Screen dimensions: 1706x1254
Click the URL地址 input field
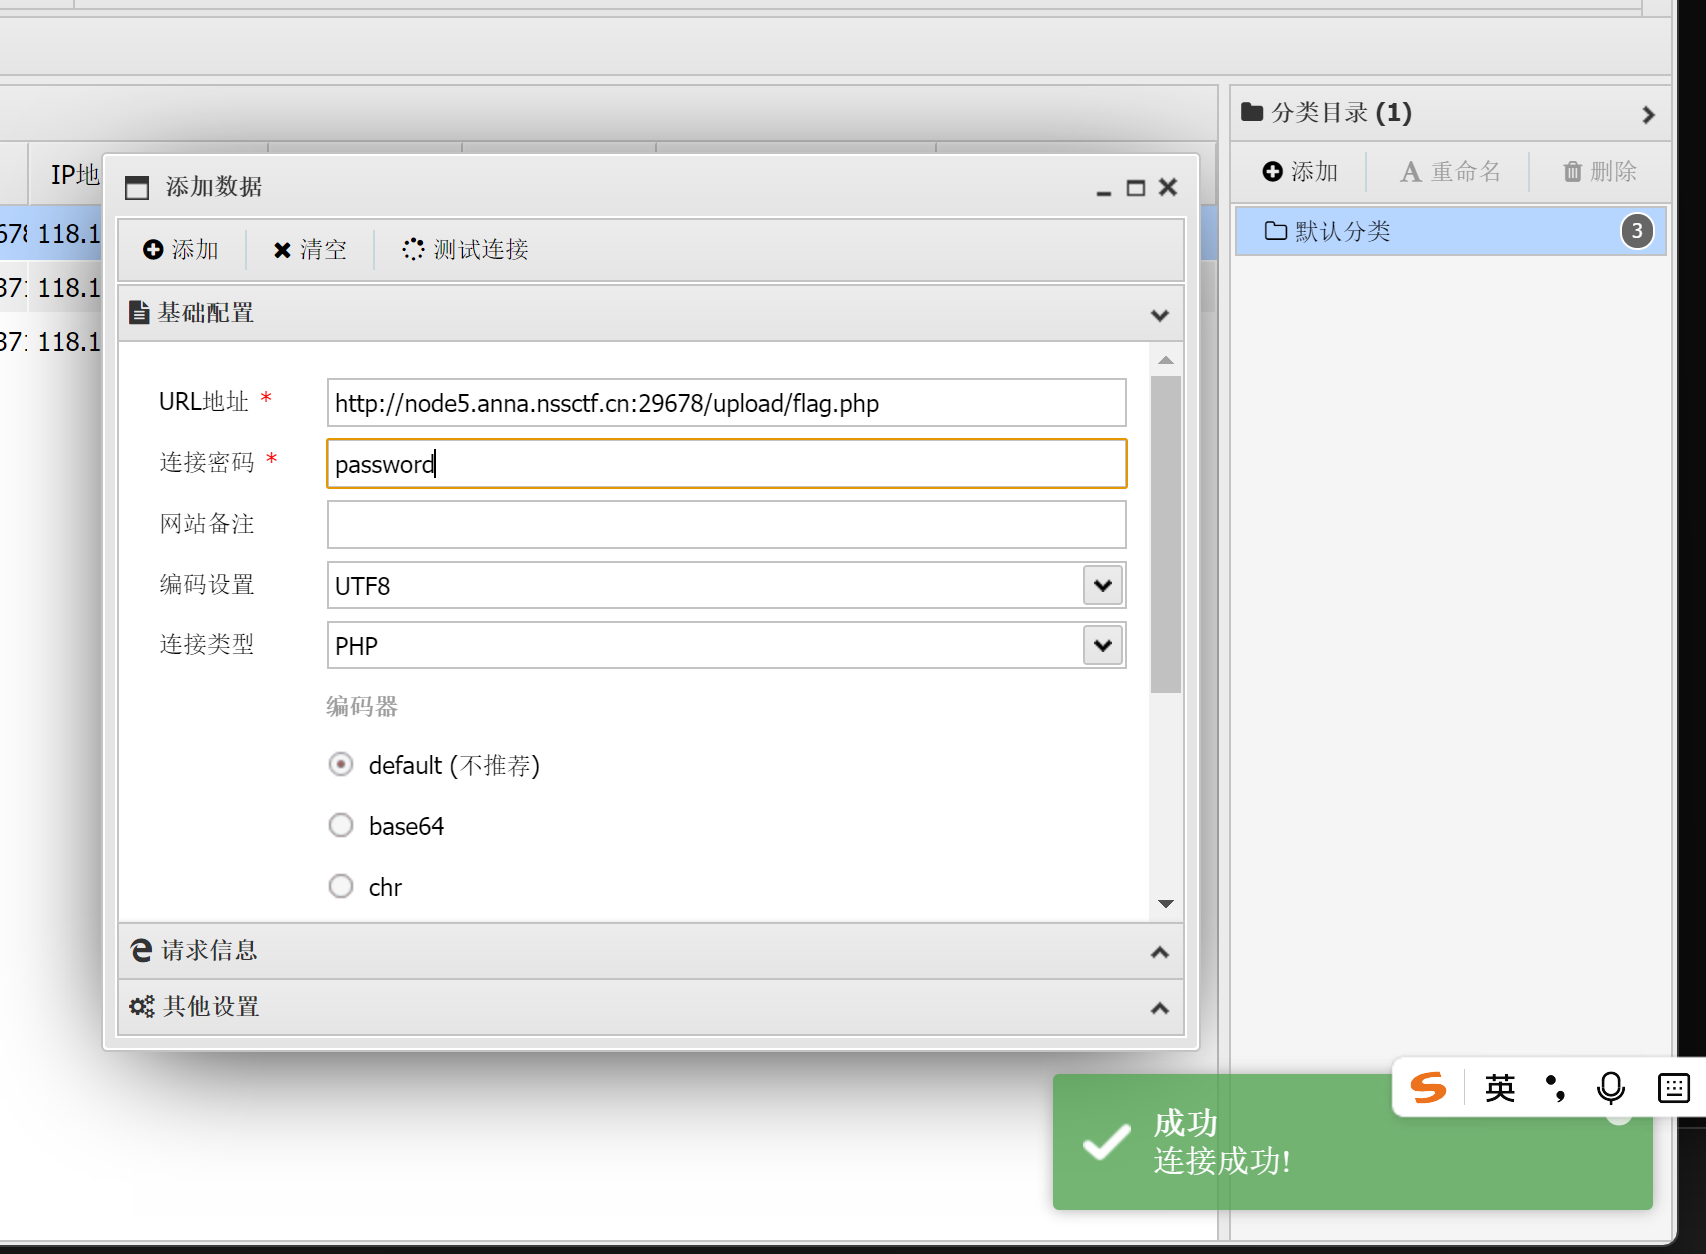point(726,403)
